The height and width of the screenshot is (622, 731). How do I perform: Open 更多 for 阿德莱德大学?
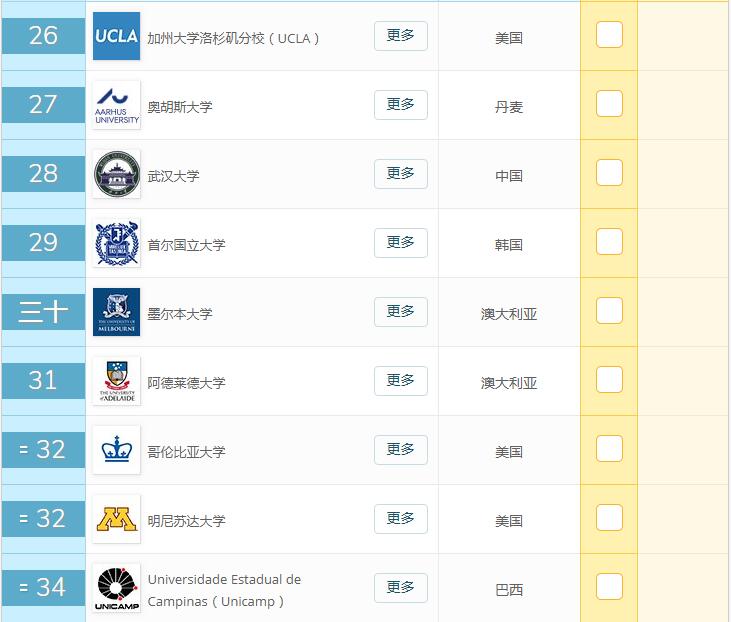tap(400, 381)
